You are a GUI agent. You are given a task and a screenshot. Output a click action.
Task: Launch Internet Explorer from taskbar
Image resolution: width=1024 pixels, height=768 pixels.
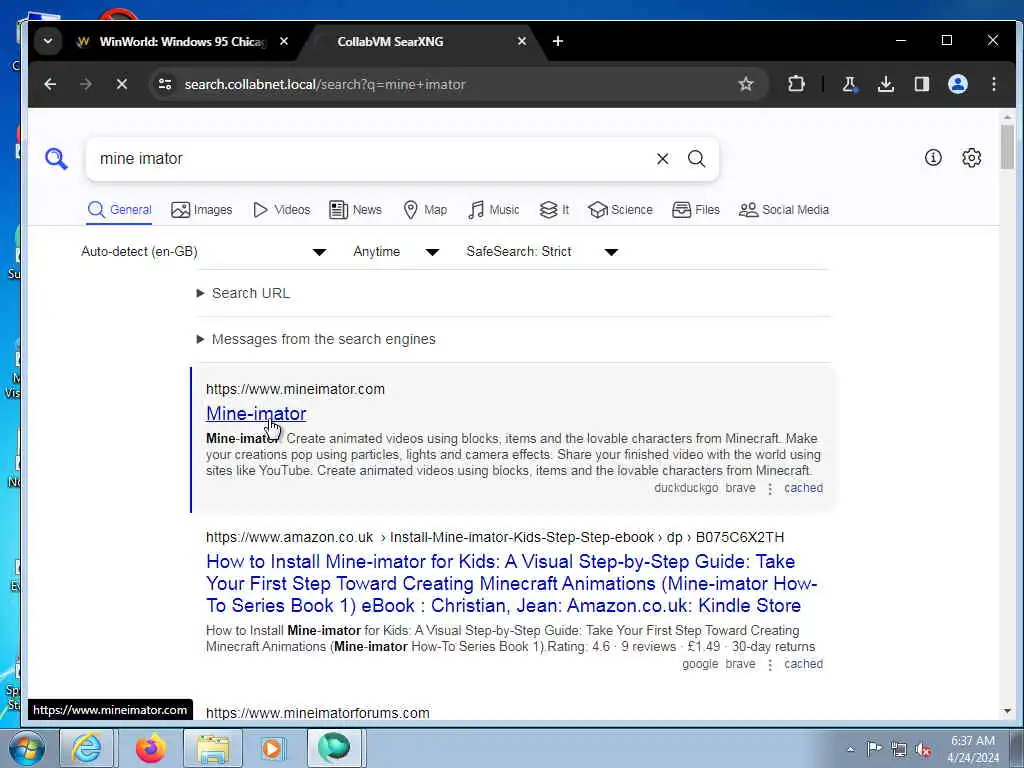(x=87, y=748)
